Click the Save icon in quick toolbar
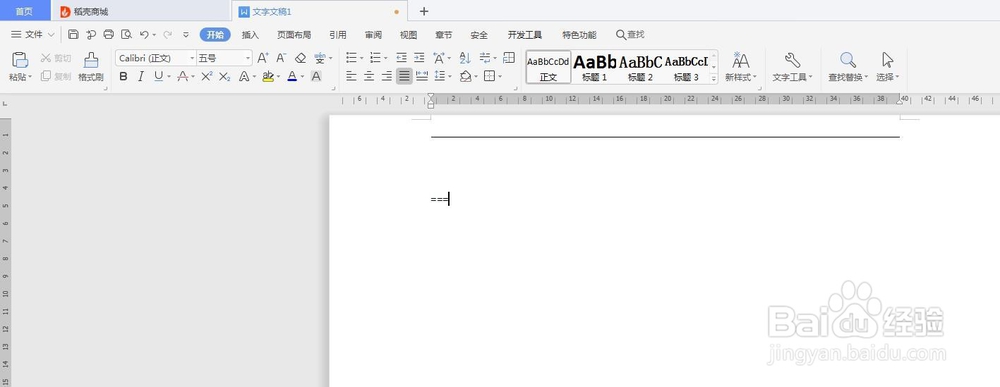 point(73,34)
